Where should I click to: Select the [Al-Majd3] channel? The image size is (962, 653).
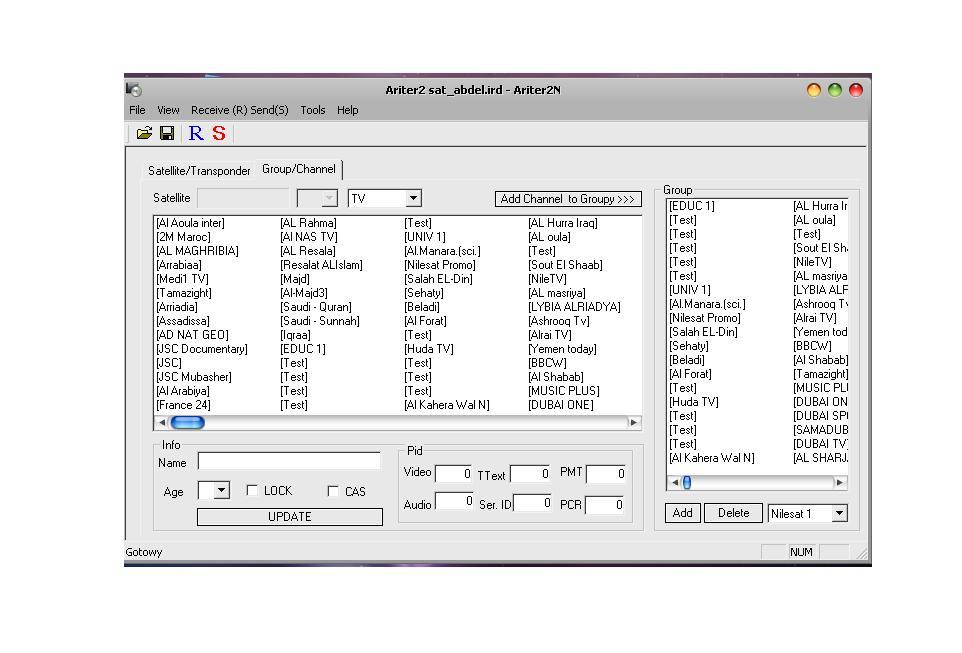(304, 293)
